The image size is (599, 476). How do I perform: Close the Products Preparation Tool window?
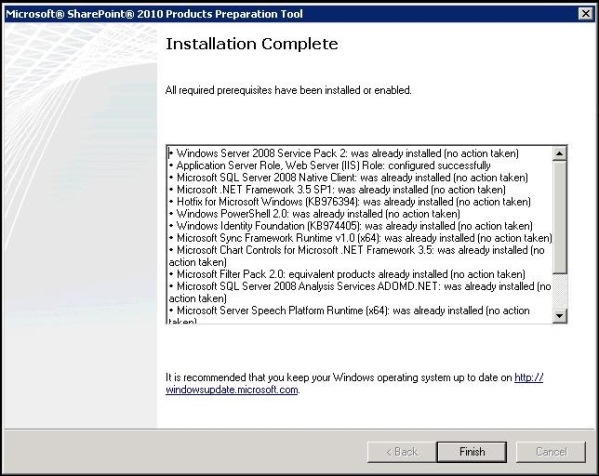coord(586,14)
